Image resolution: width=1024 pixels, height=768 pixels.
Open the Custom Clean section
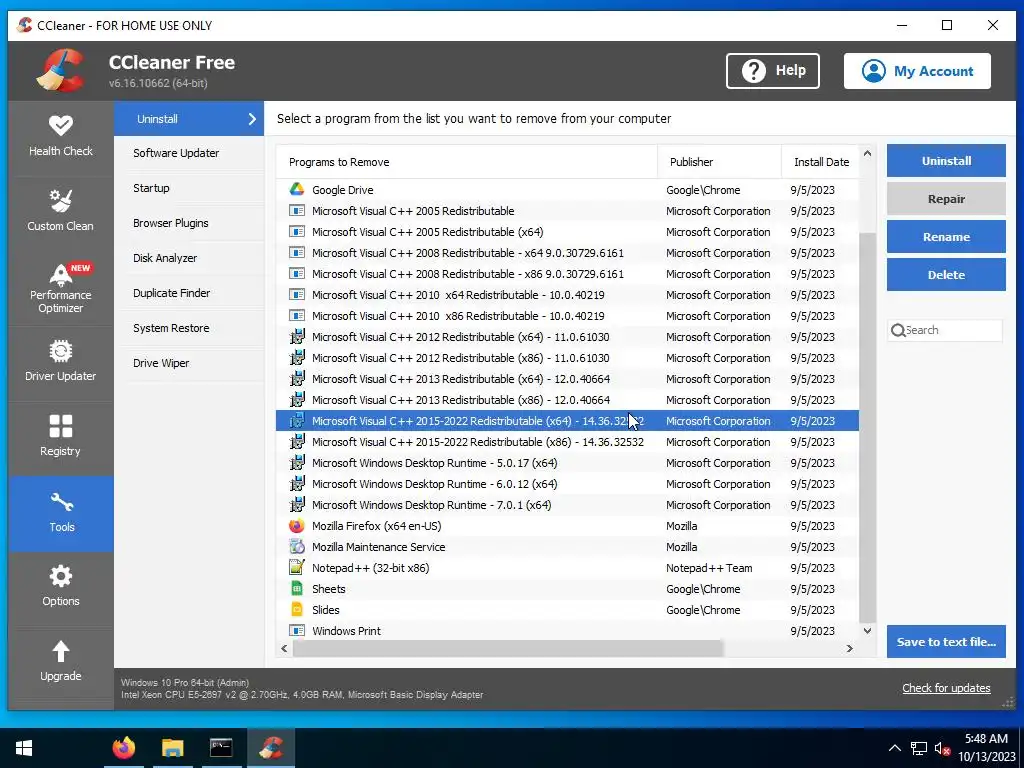(x=61, y=213)
